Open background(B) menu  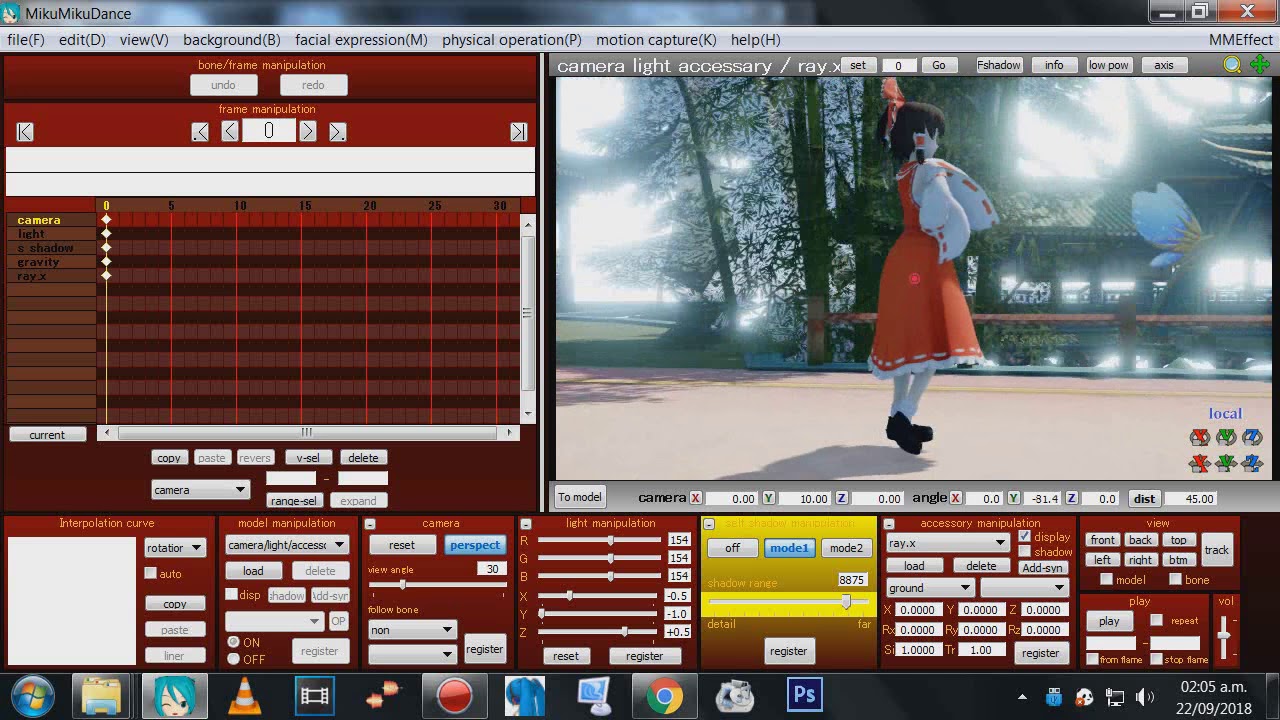tap(232, 40)
